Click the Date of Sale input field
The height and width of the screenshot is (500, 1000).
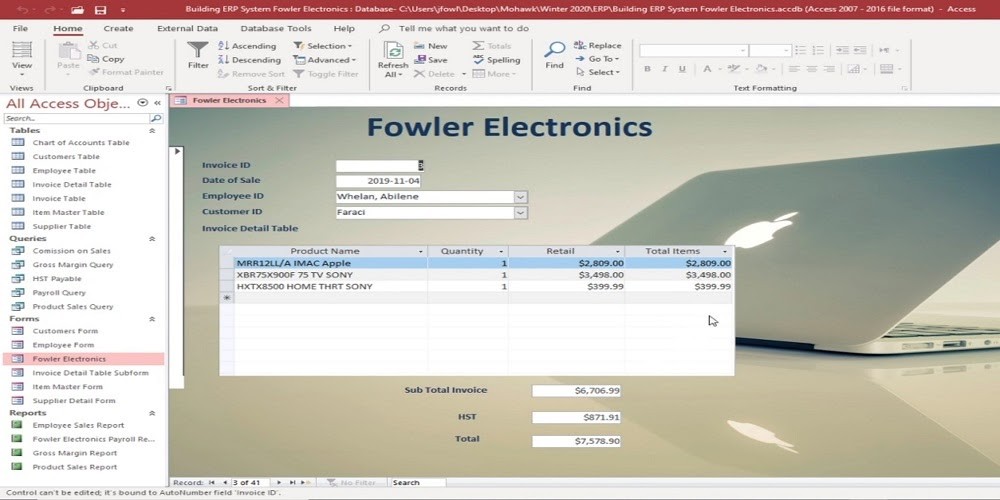[x=378, y=181]
